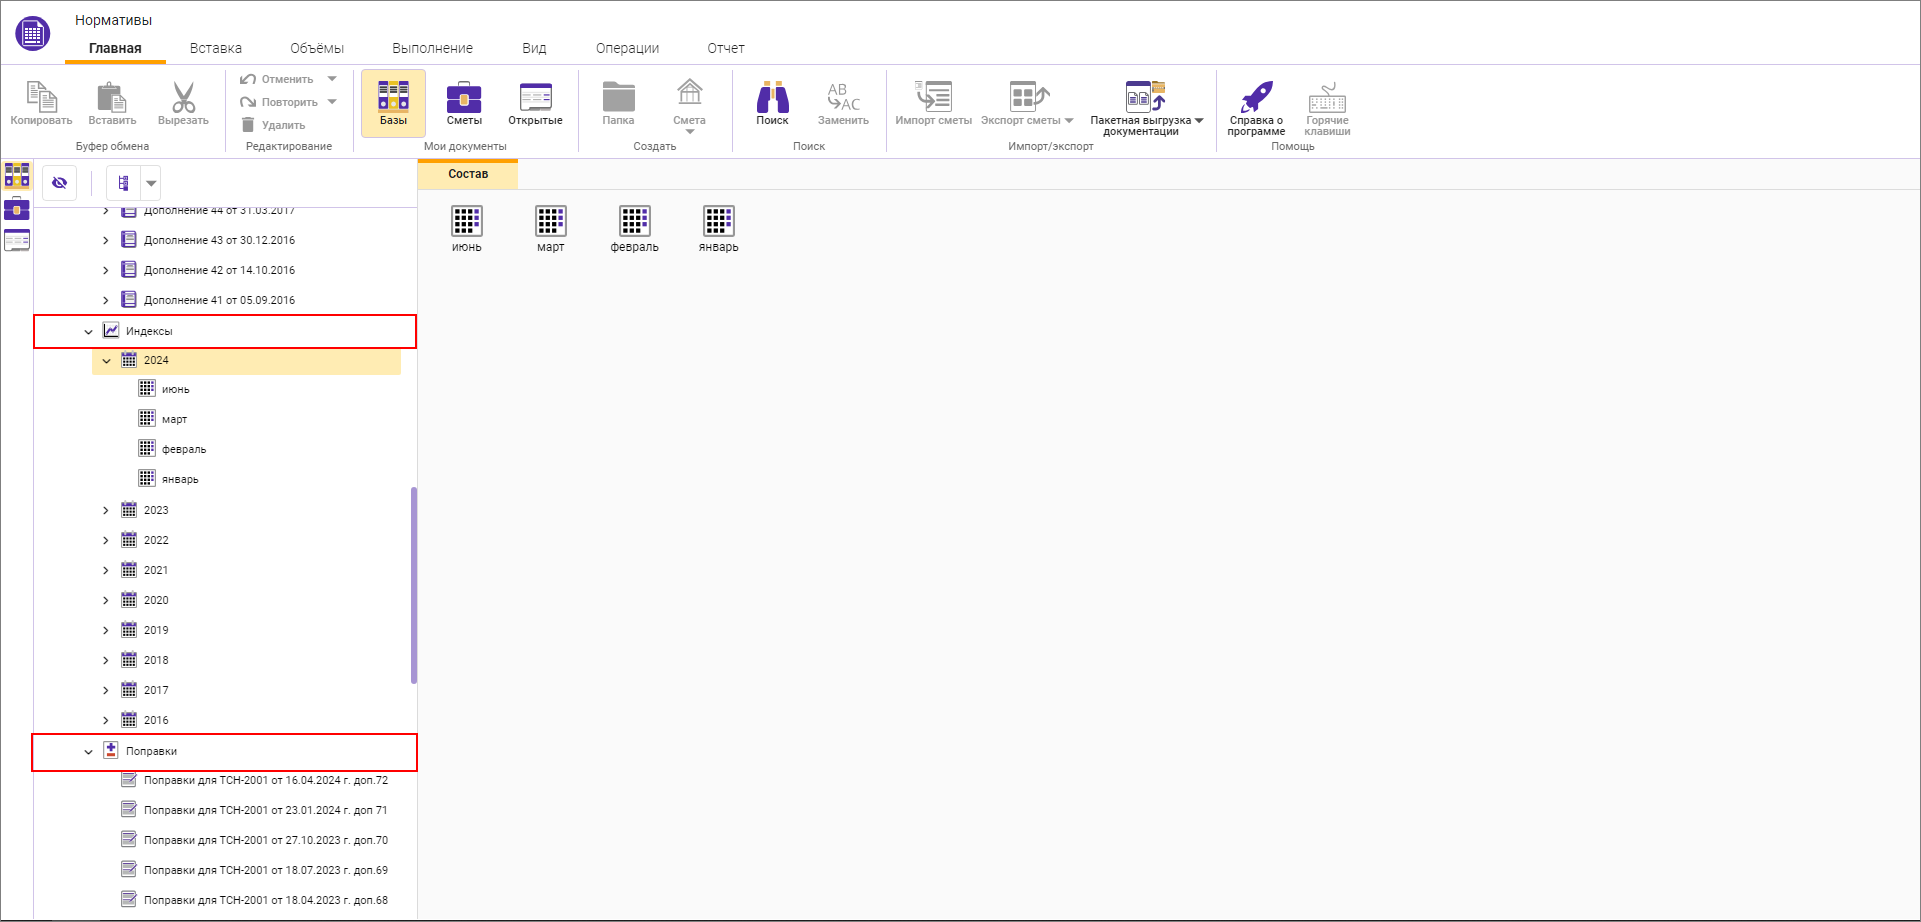Toggle the hidden items eye button
This screenshot has width=1921, height=922.
click(60, 183)
